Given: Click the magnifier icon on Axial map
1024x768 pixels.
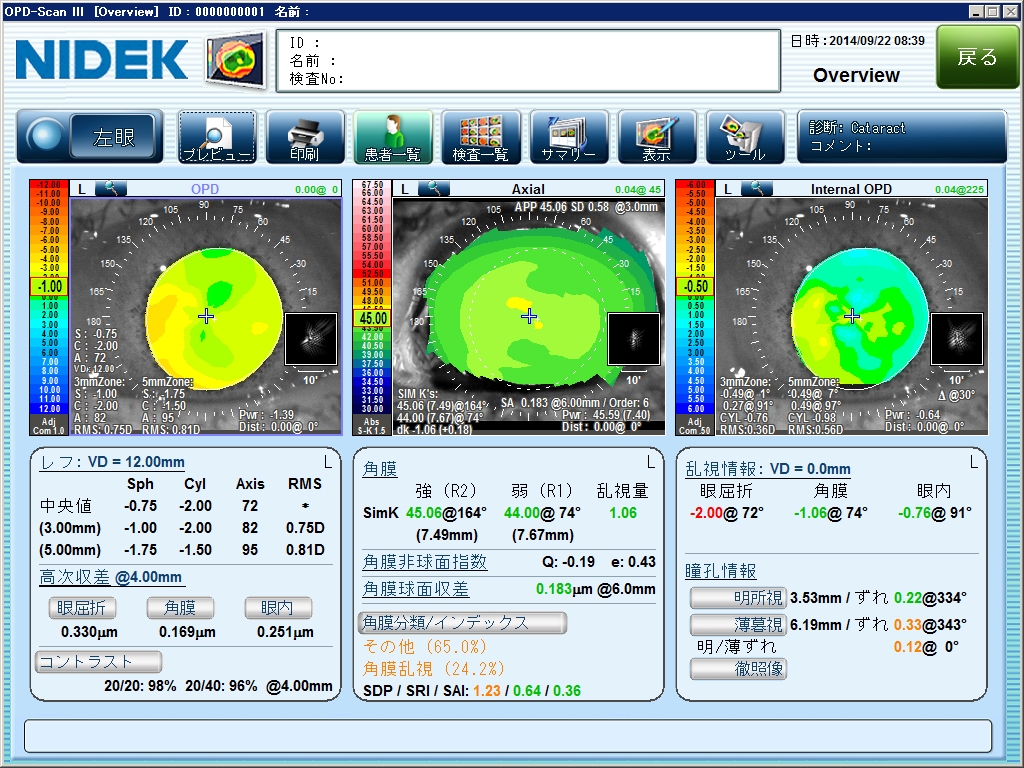Looking at the screenshot, I should click(434, 188).
